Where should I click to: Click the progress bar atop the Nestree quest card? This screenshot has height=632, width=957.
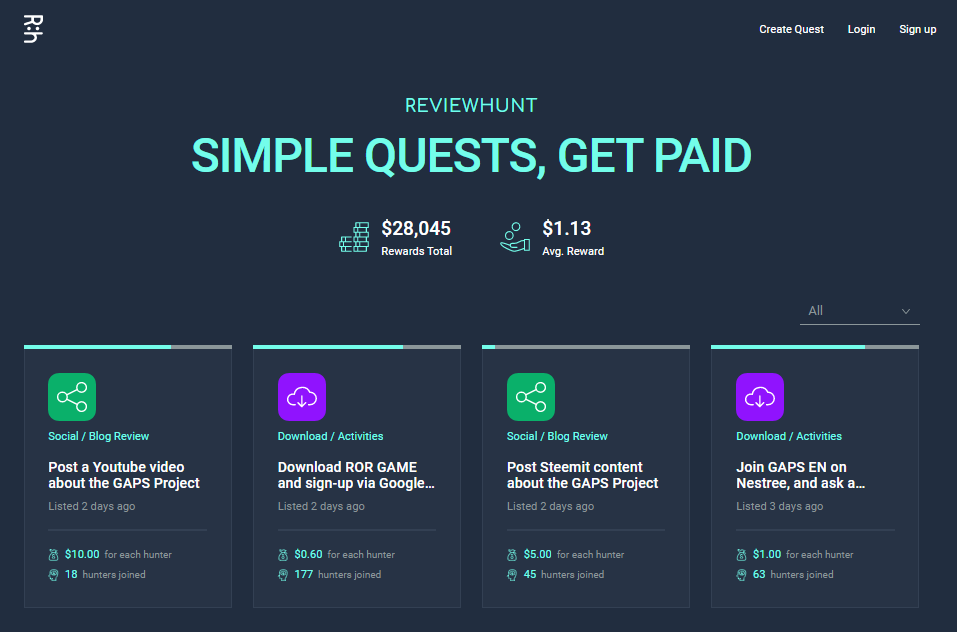(815, 347)
